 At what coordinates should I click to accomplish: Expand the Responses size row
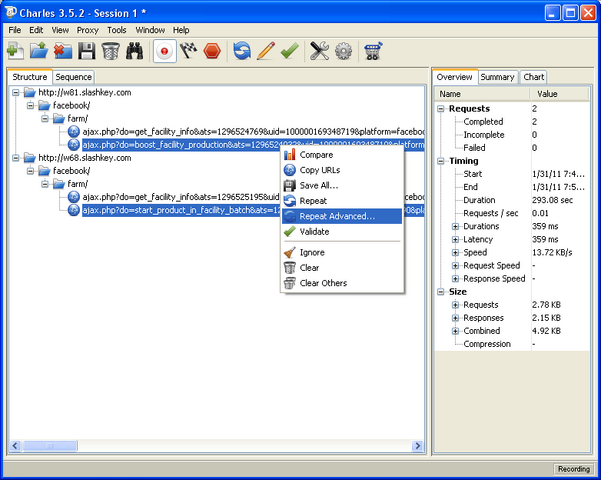[455, 318]
